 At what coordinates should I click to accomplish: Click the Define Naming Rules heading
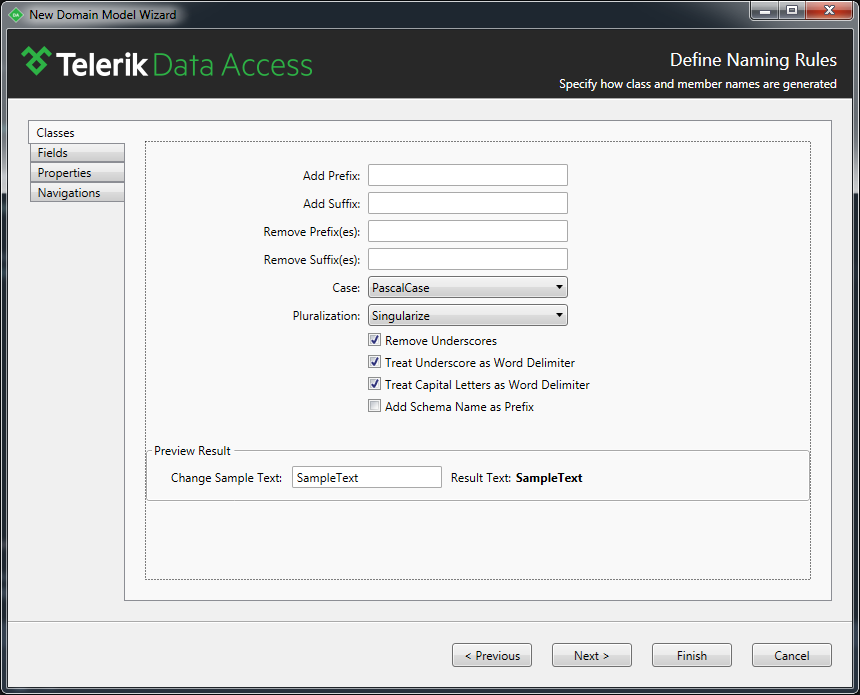pos(753,60)
